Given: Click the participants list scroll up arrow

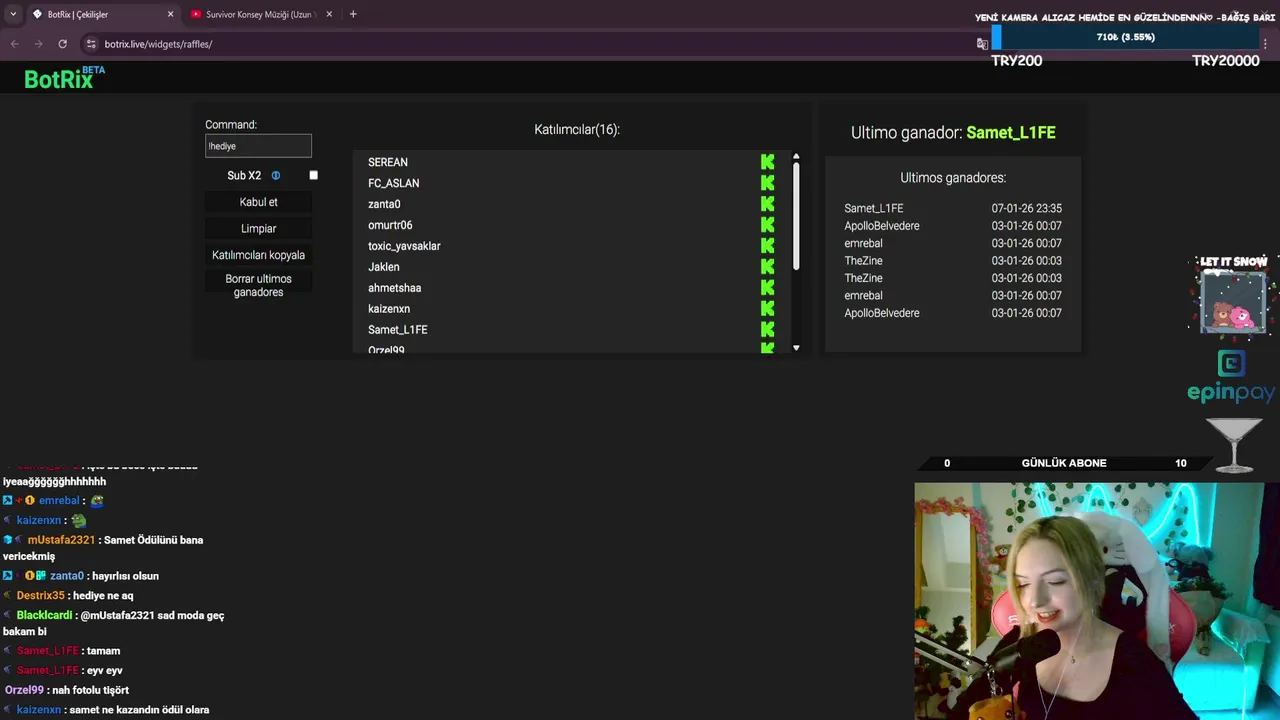Looking at the screenshot, I should coord(796,157).
